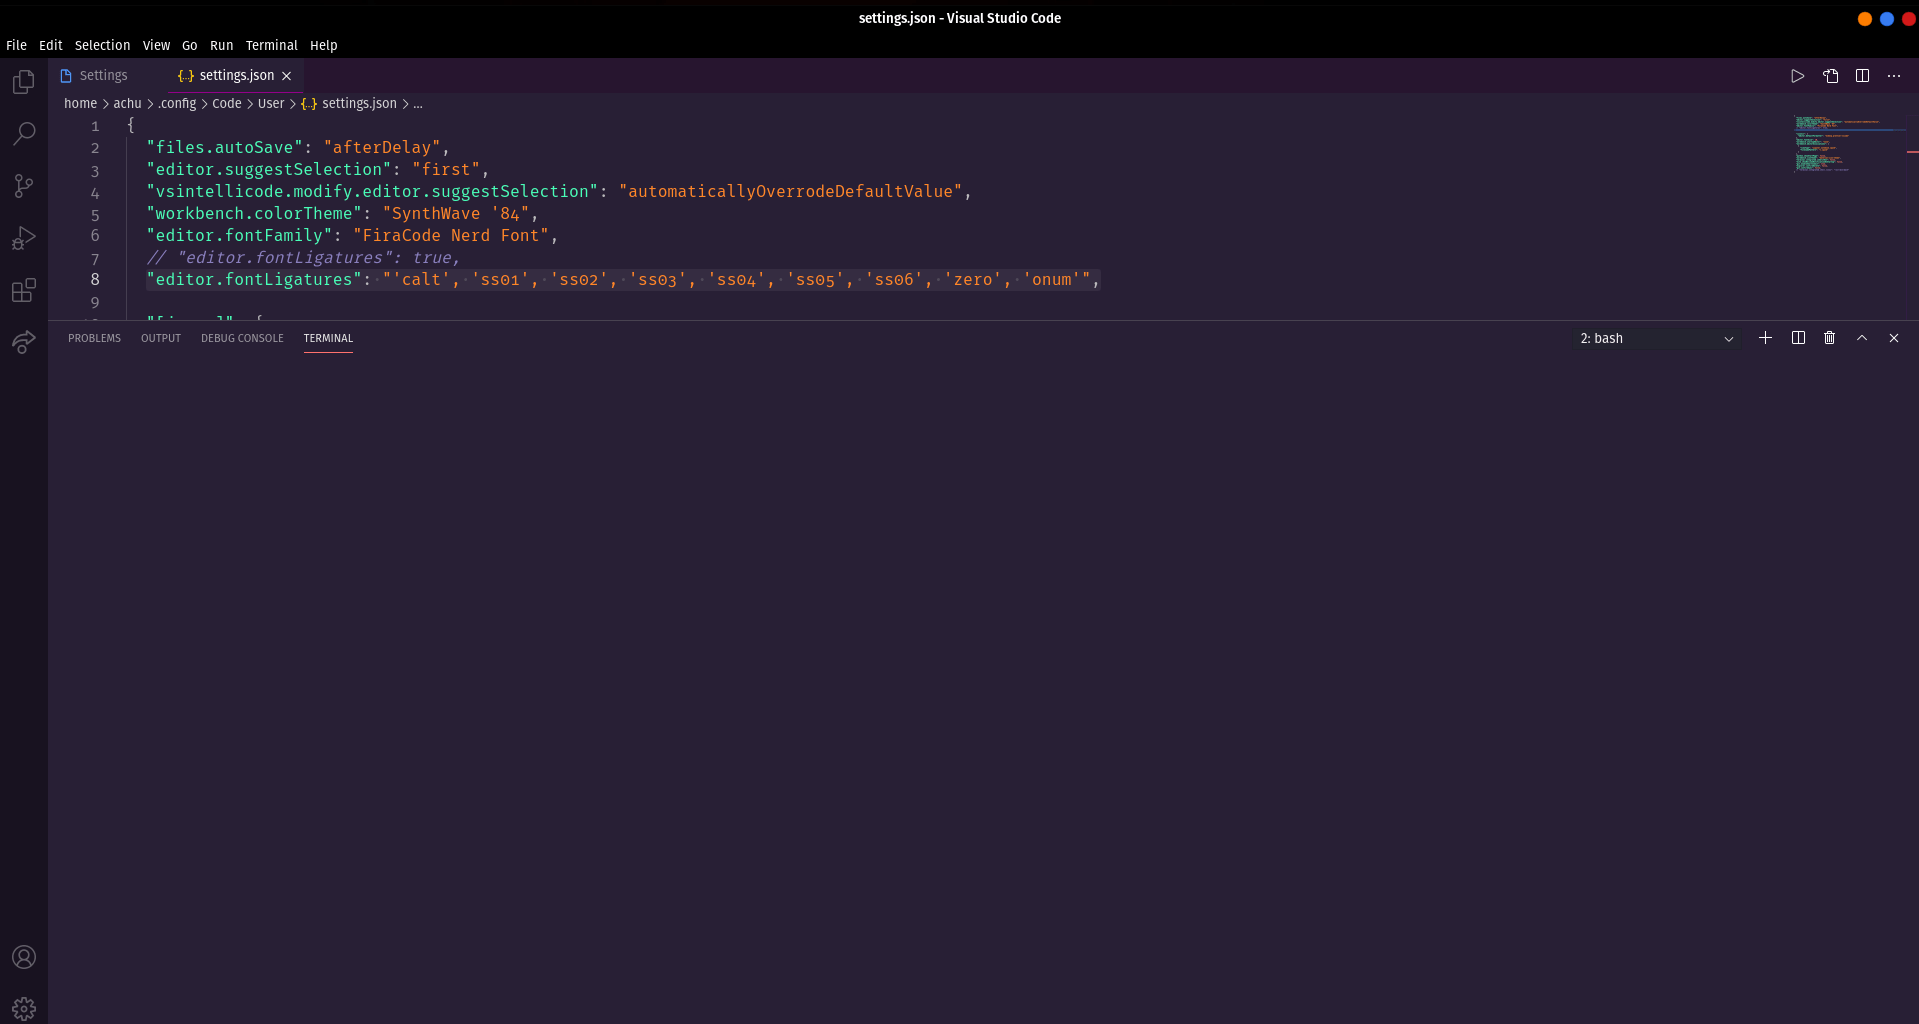Open the View menu
Viewport: 1919px width, 1024px height.
156,45
